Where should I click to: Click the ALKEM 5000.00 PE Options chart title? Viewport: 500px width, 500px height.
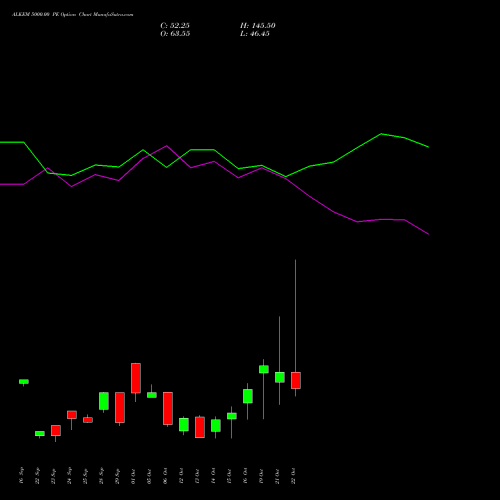(x=73, y=15)
